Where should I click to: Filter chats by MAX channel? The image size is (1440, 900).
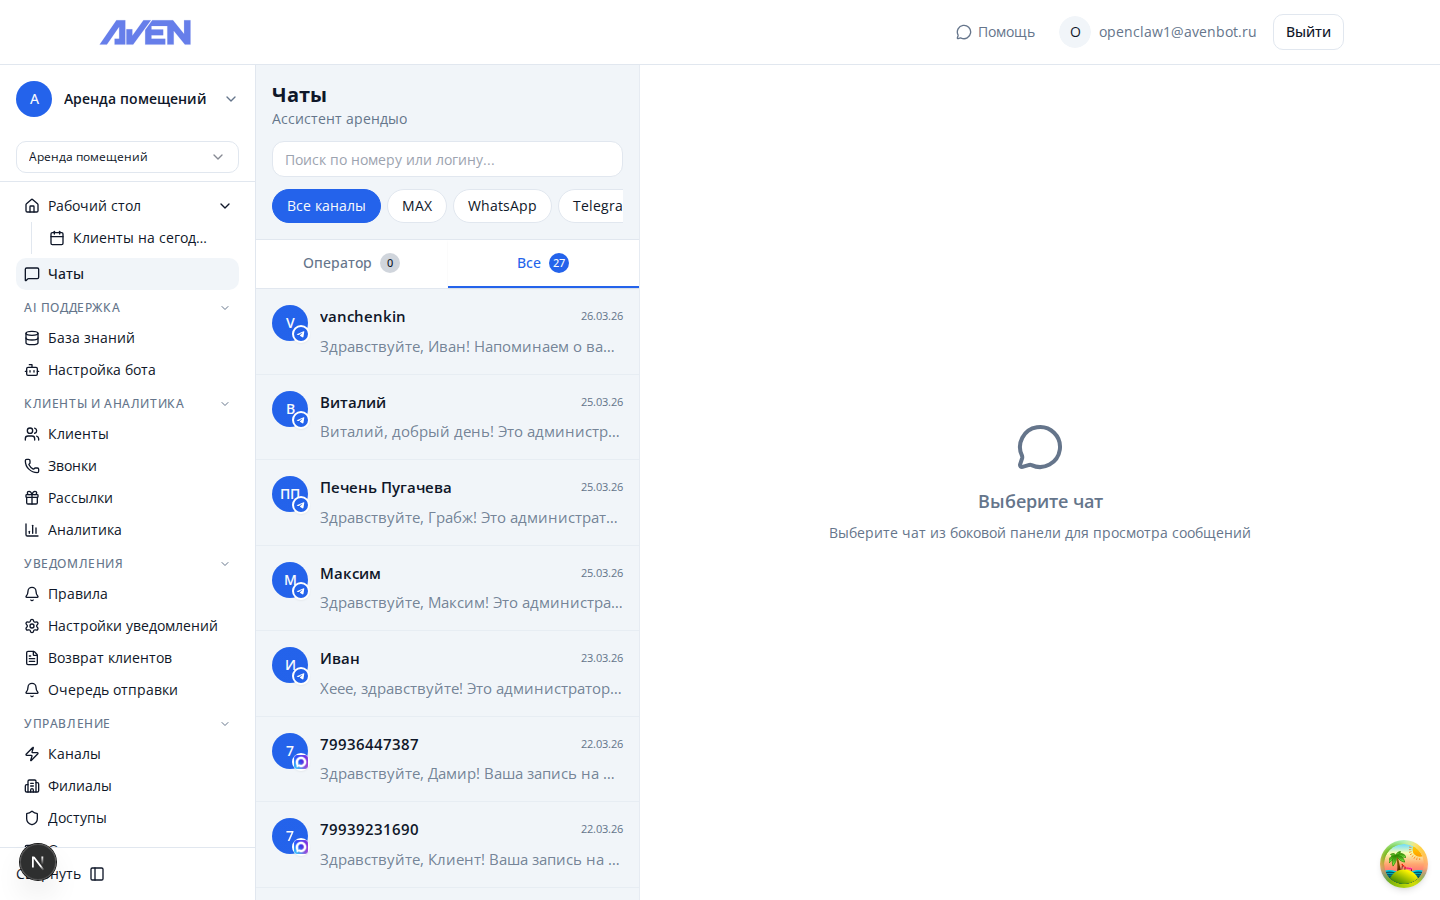417,206
